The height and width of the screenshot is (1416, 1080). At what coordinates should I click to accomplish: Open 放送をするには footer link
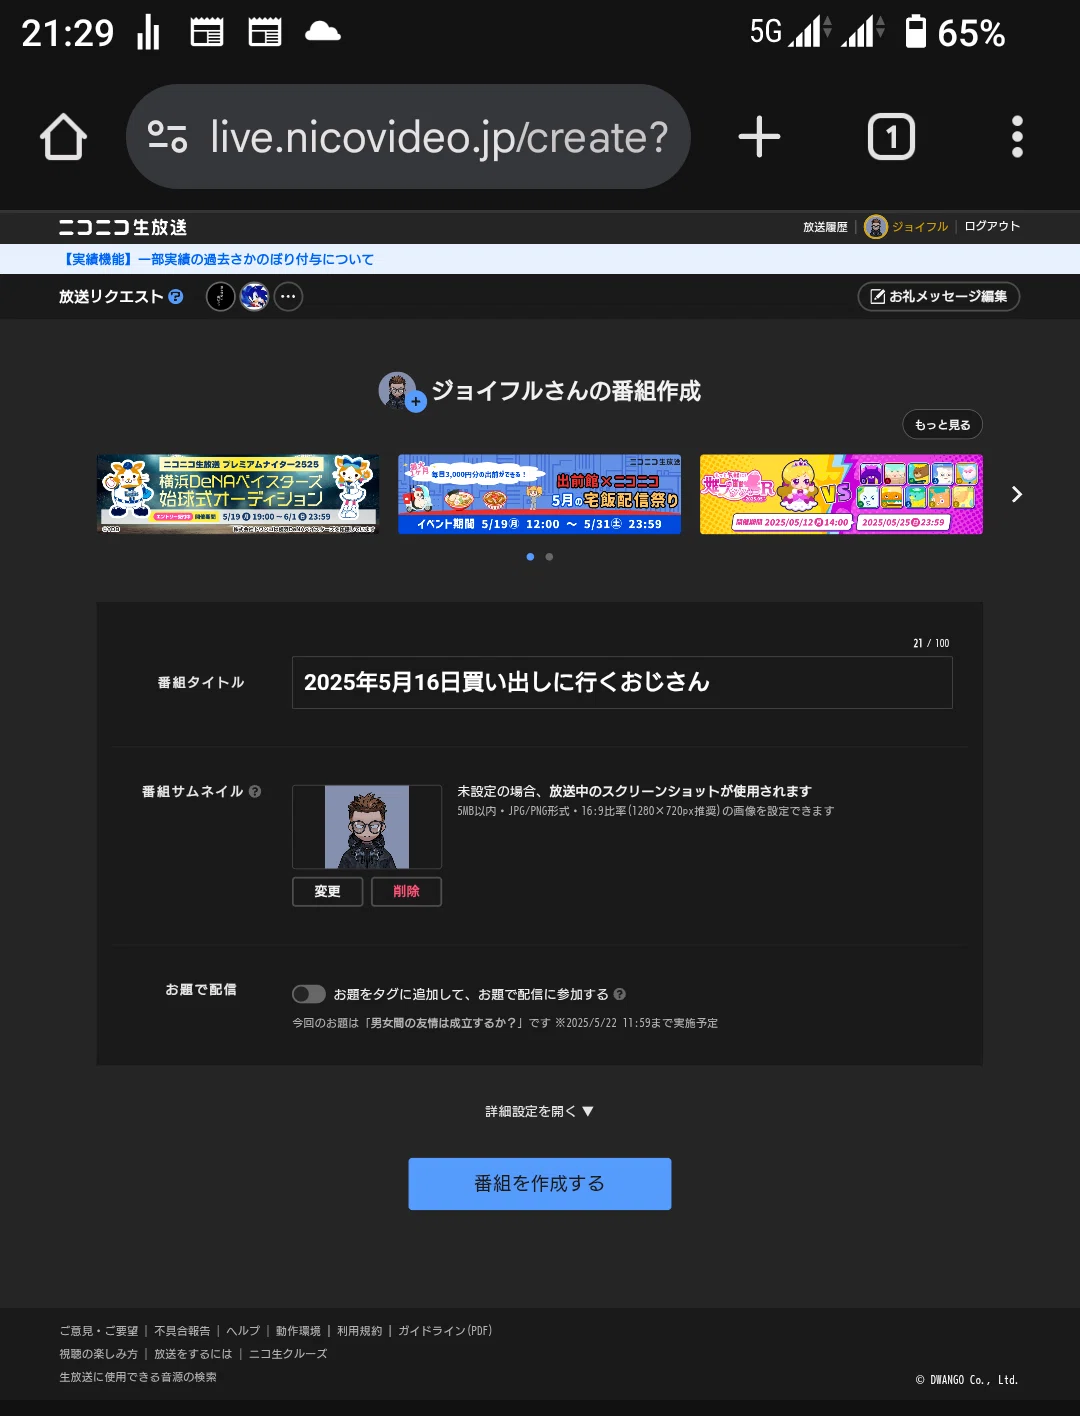tap(193, 1354)
